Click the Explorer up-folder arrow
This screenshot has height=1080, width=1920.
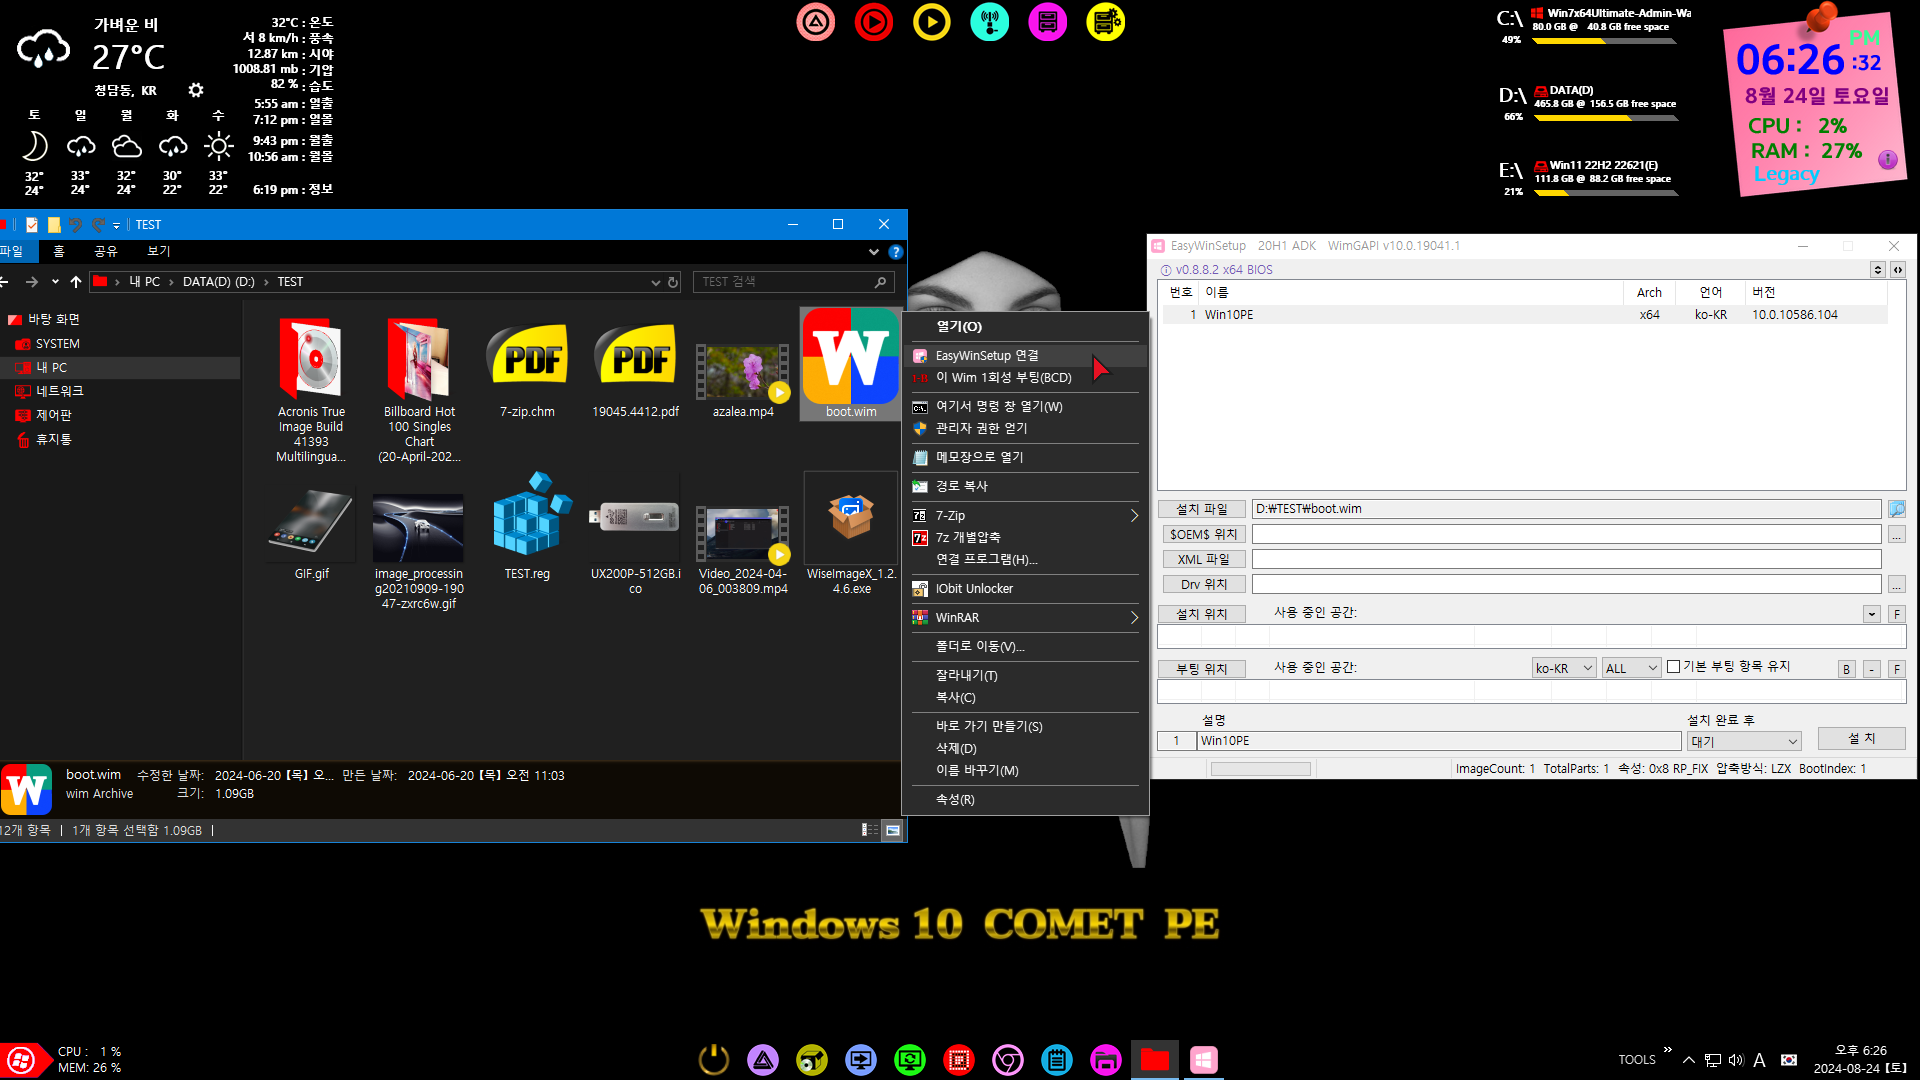point(76,282)
